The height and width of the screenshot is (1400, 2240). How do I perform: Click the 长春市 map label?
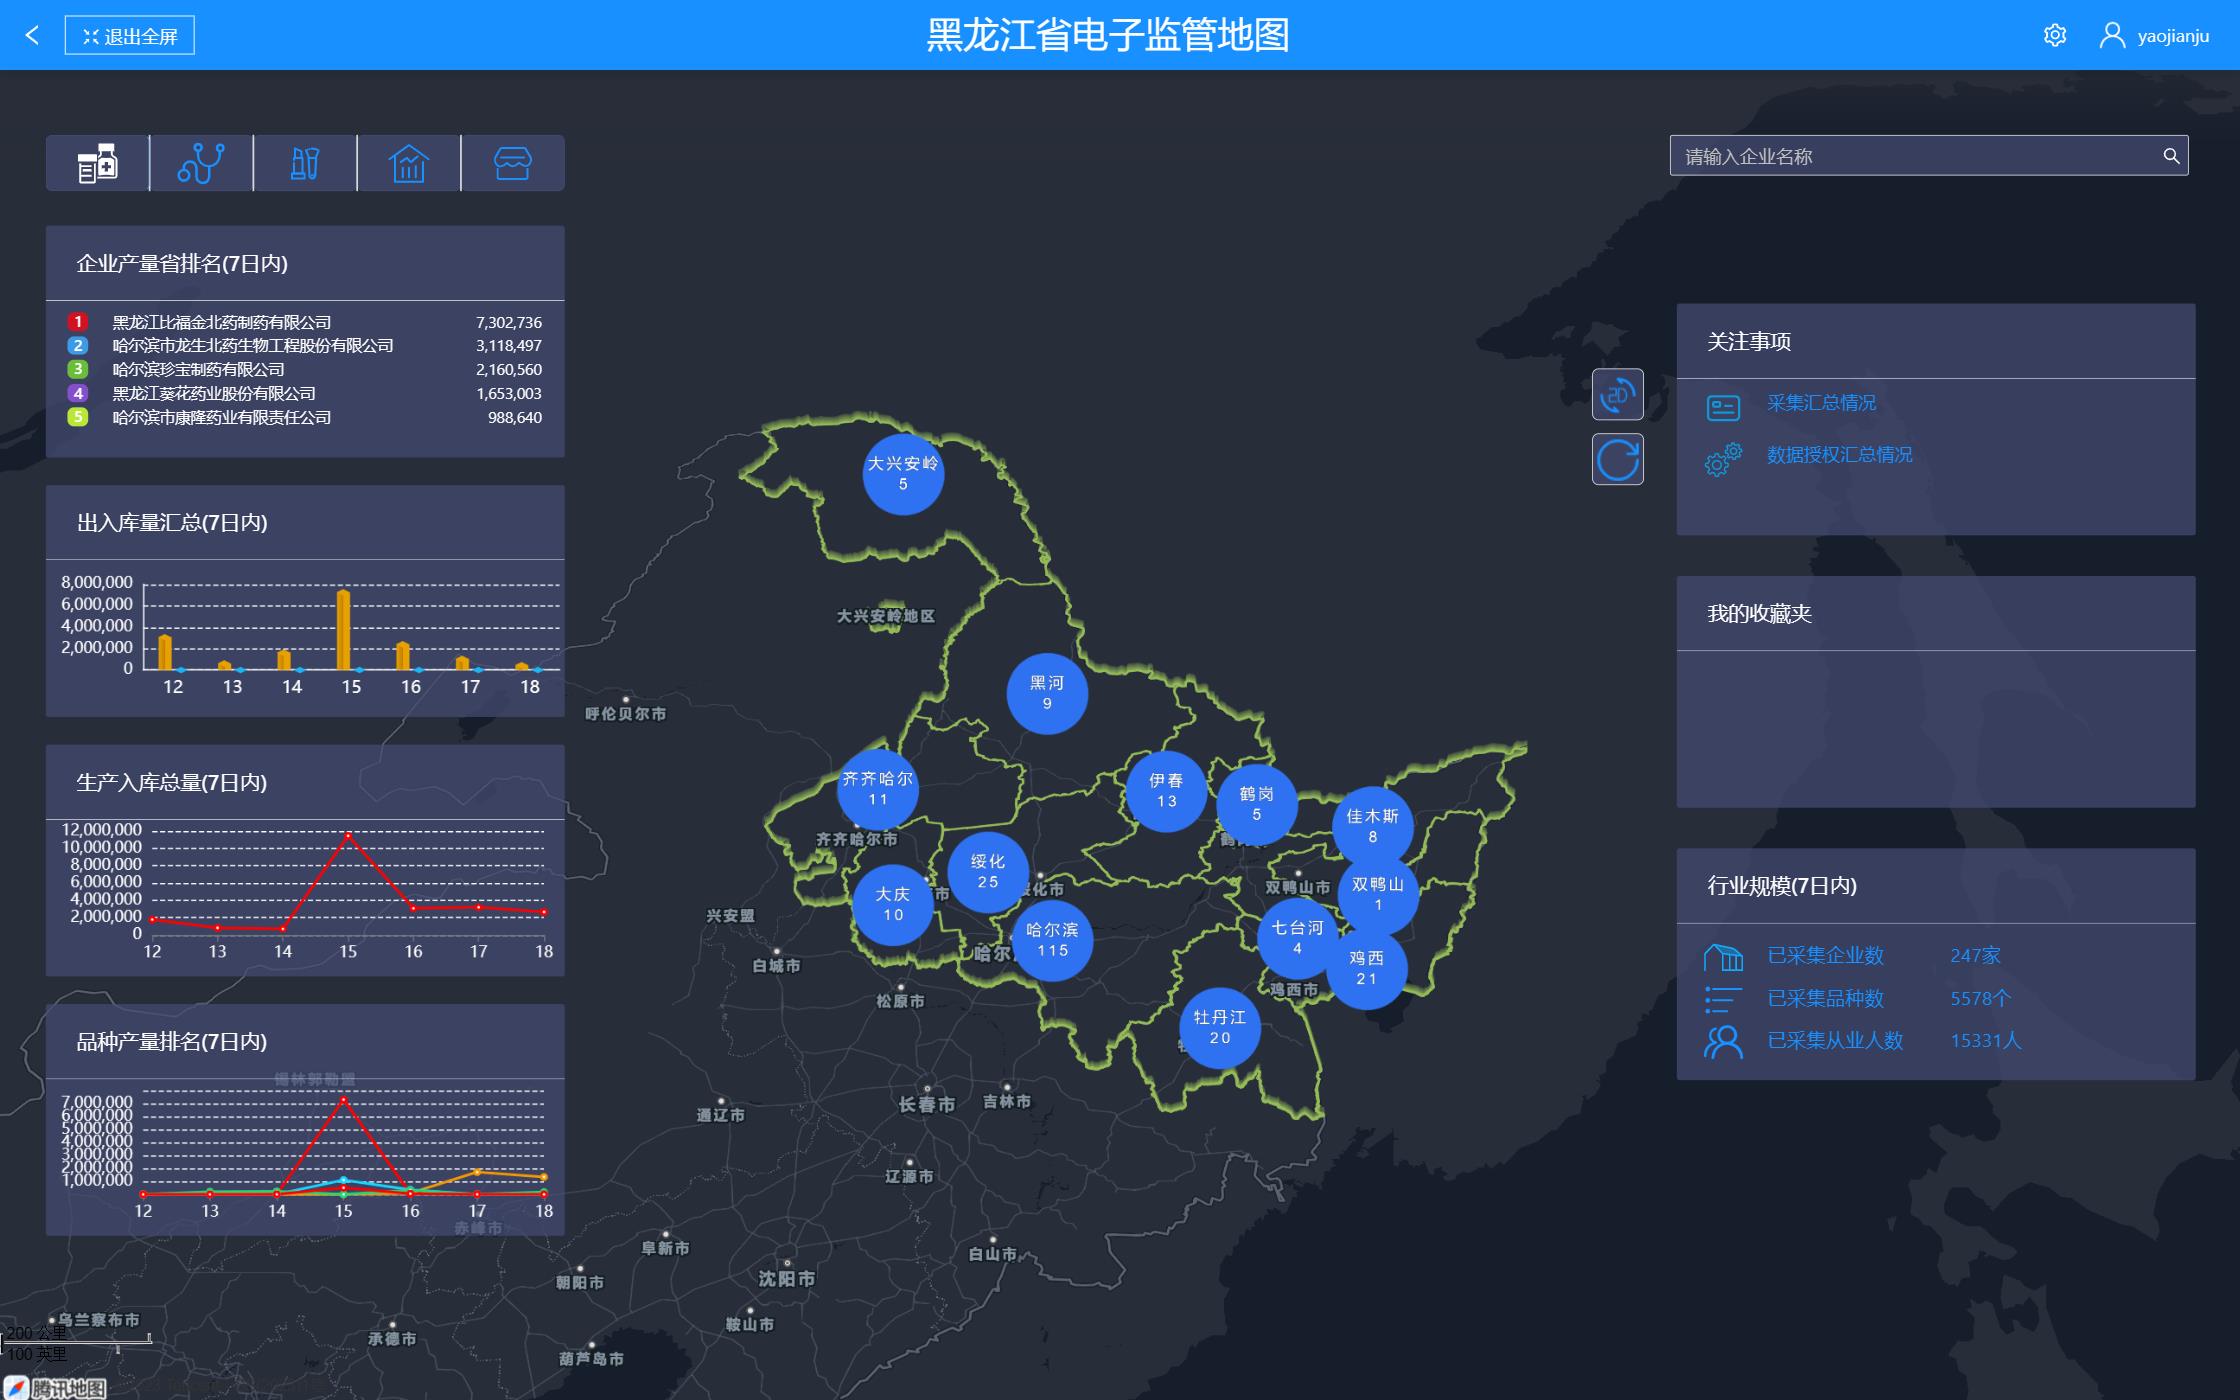coord(926,1104)
